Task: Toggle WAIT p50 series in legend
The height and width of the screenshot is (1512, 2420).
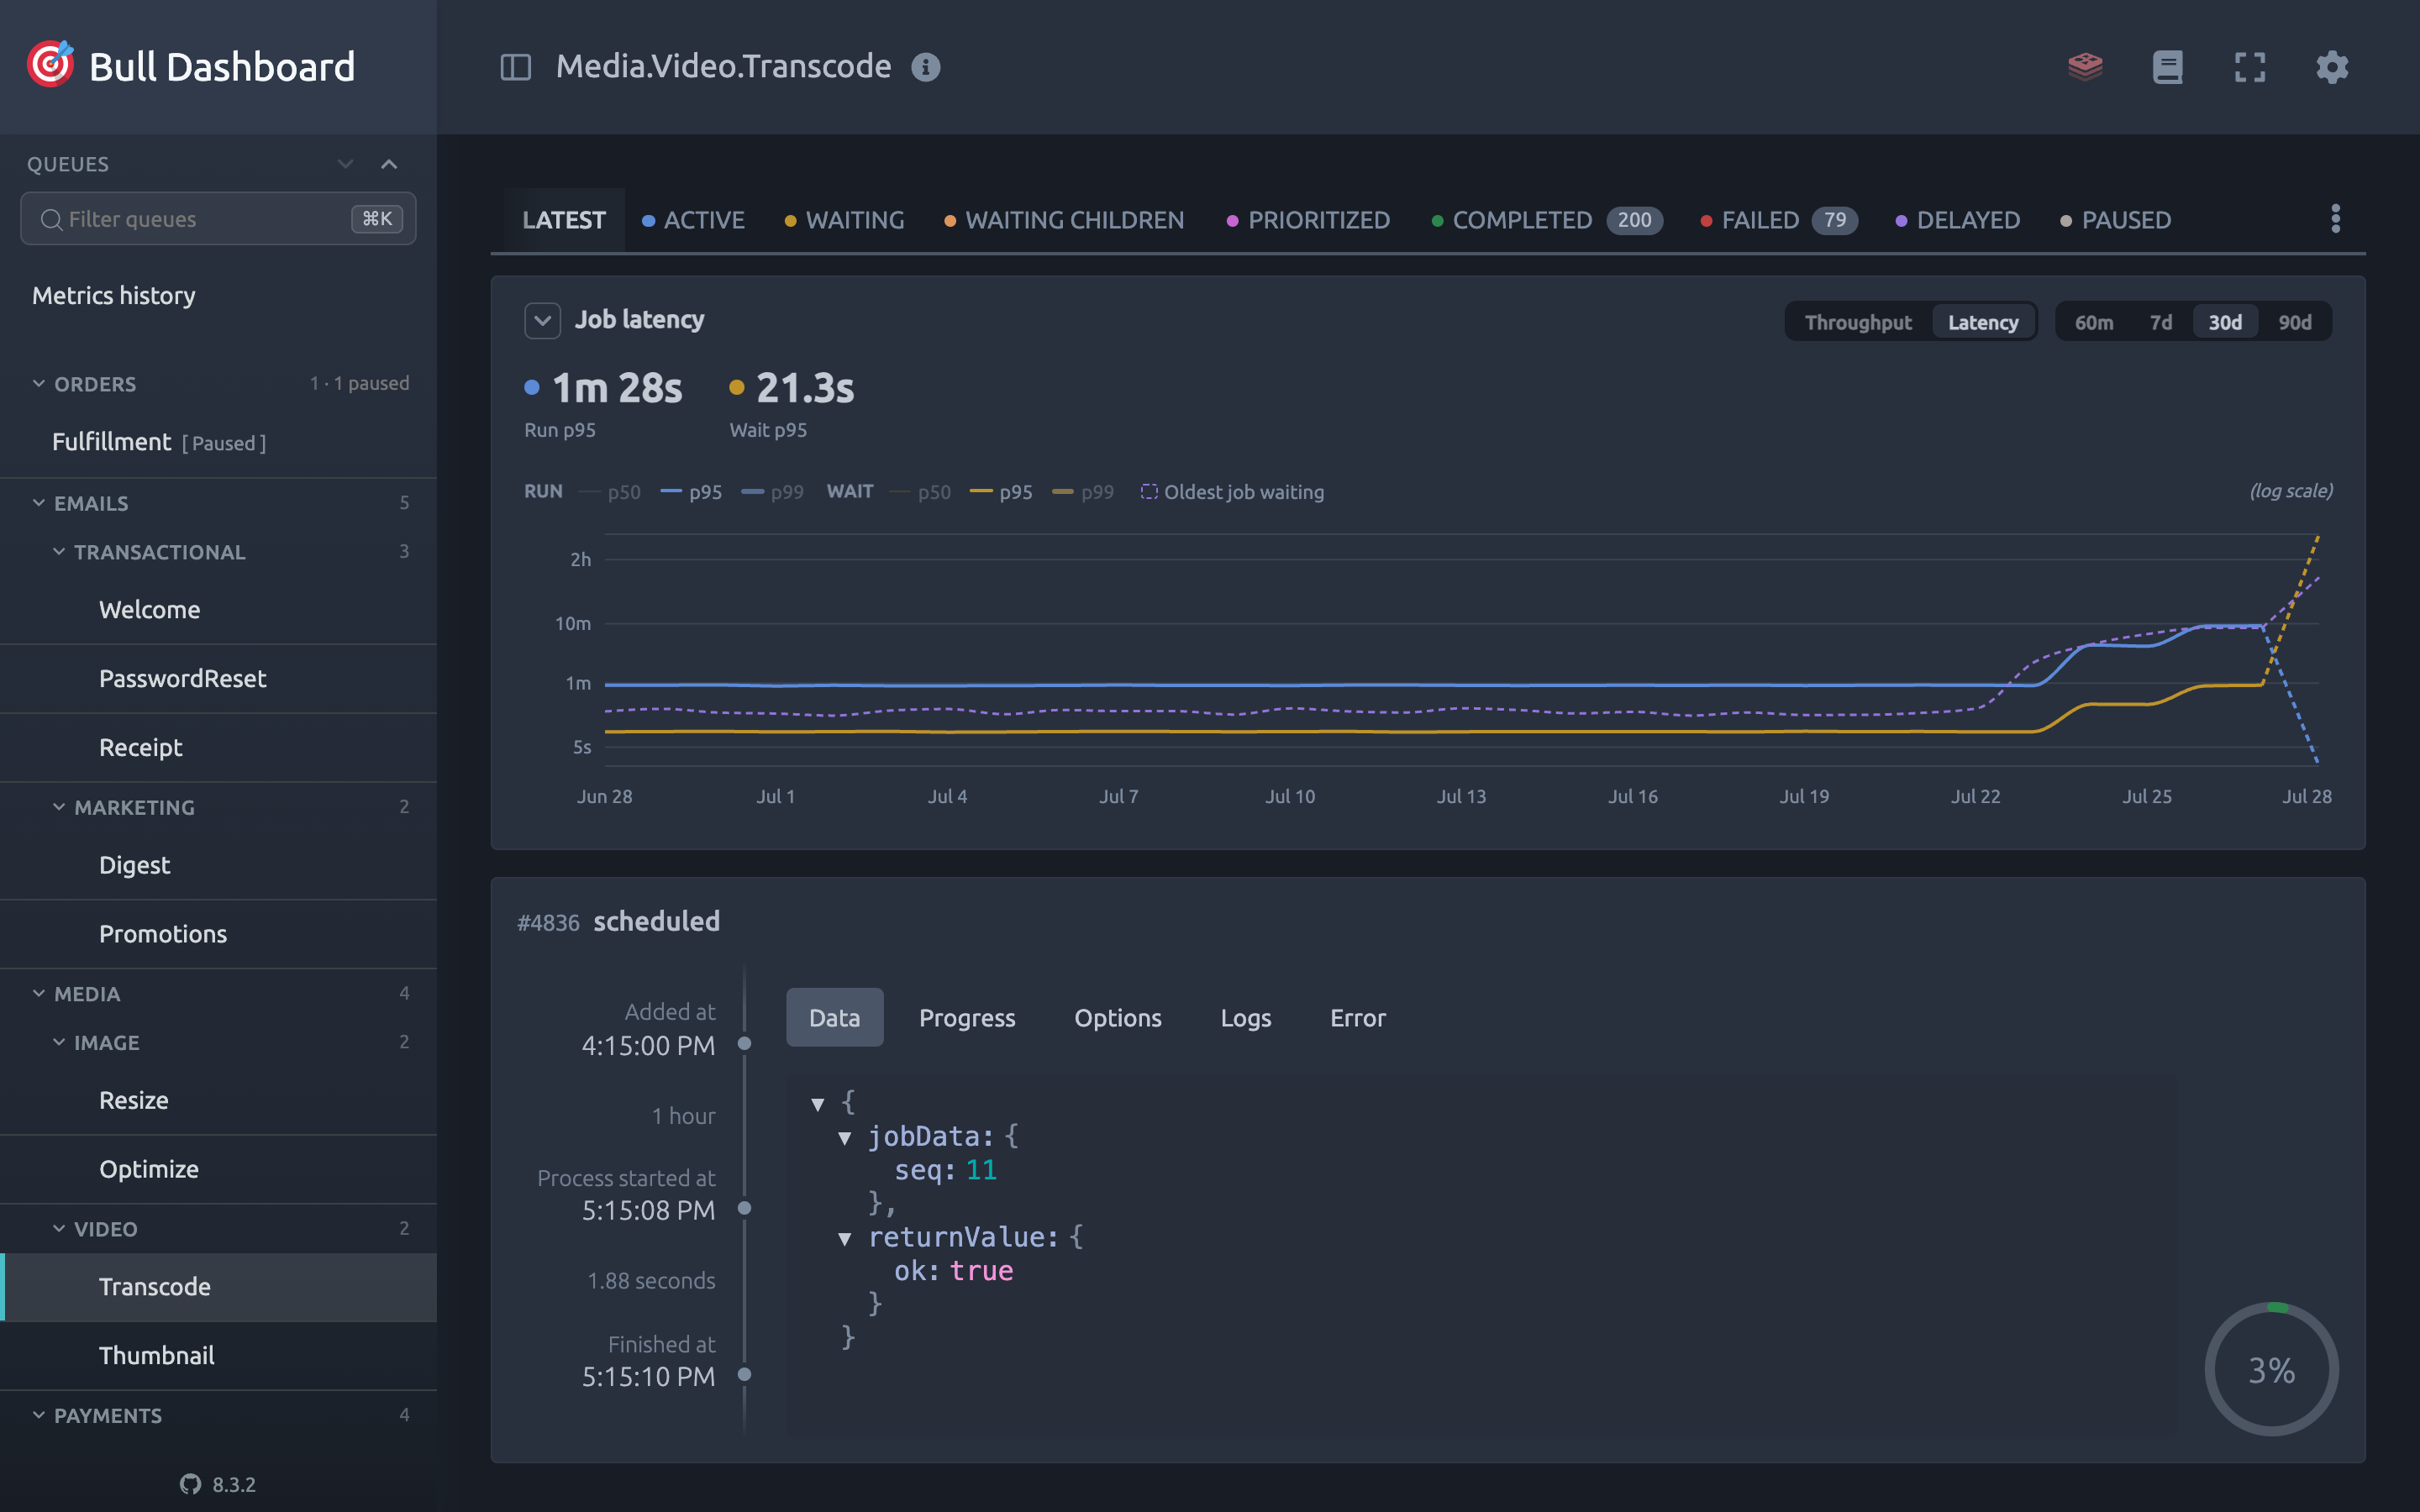Action: click(920, 492)
